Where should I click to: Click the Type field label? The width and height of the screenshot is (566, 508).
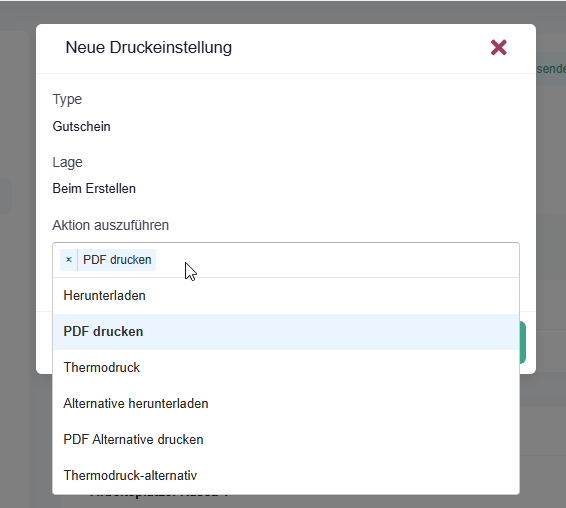(67, 99)
